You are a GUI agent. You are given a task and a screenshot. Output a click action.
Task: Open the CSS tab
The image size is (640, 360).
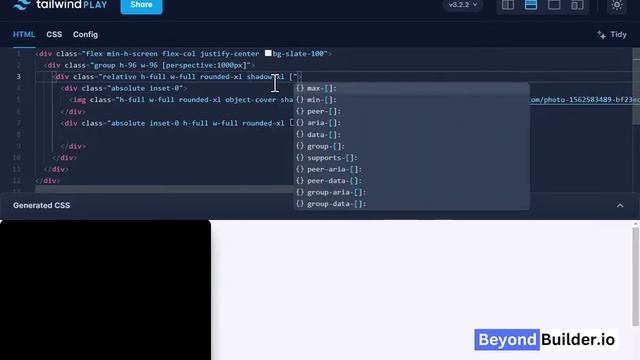(54, 35)
